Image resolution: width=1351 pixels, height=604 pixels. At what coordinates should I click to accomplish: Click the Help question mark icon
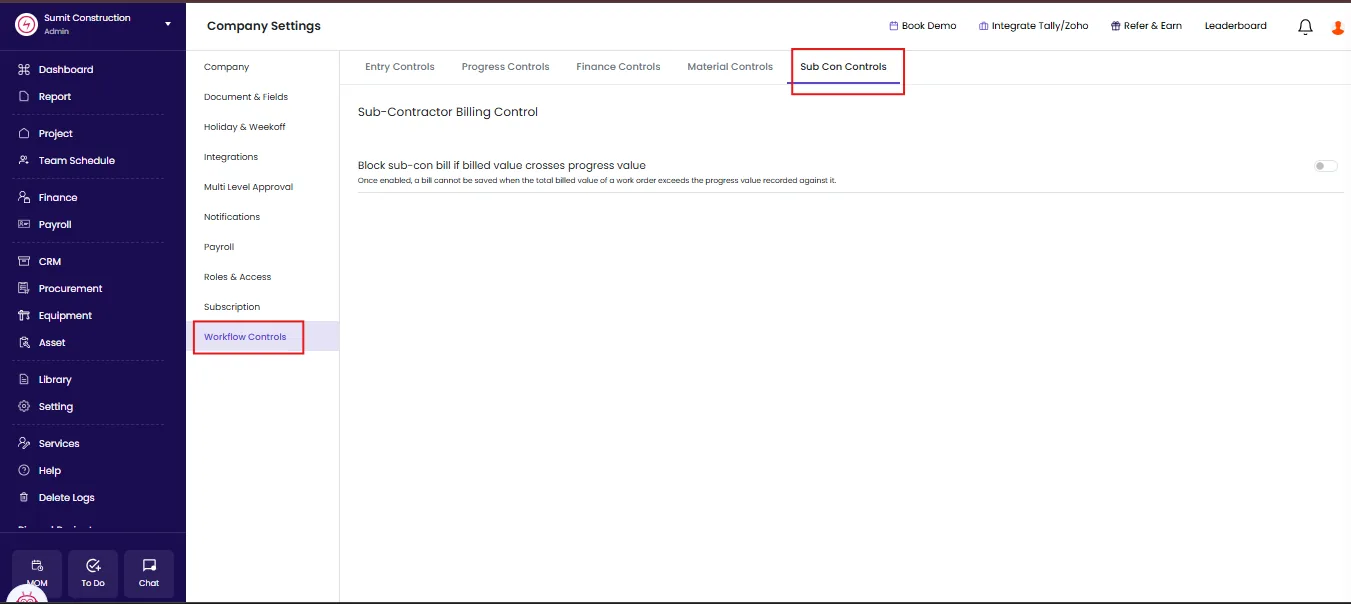coord(24,471)
